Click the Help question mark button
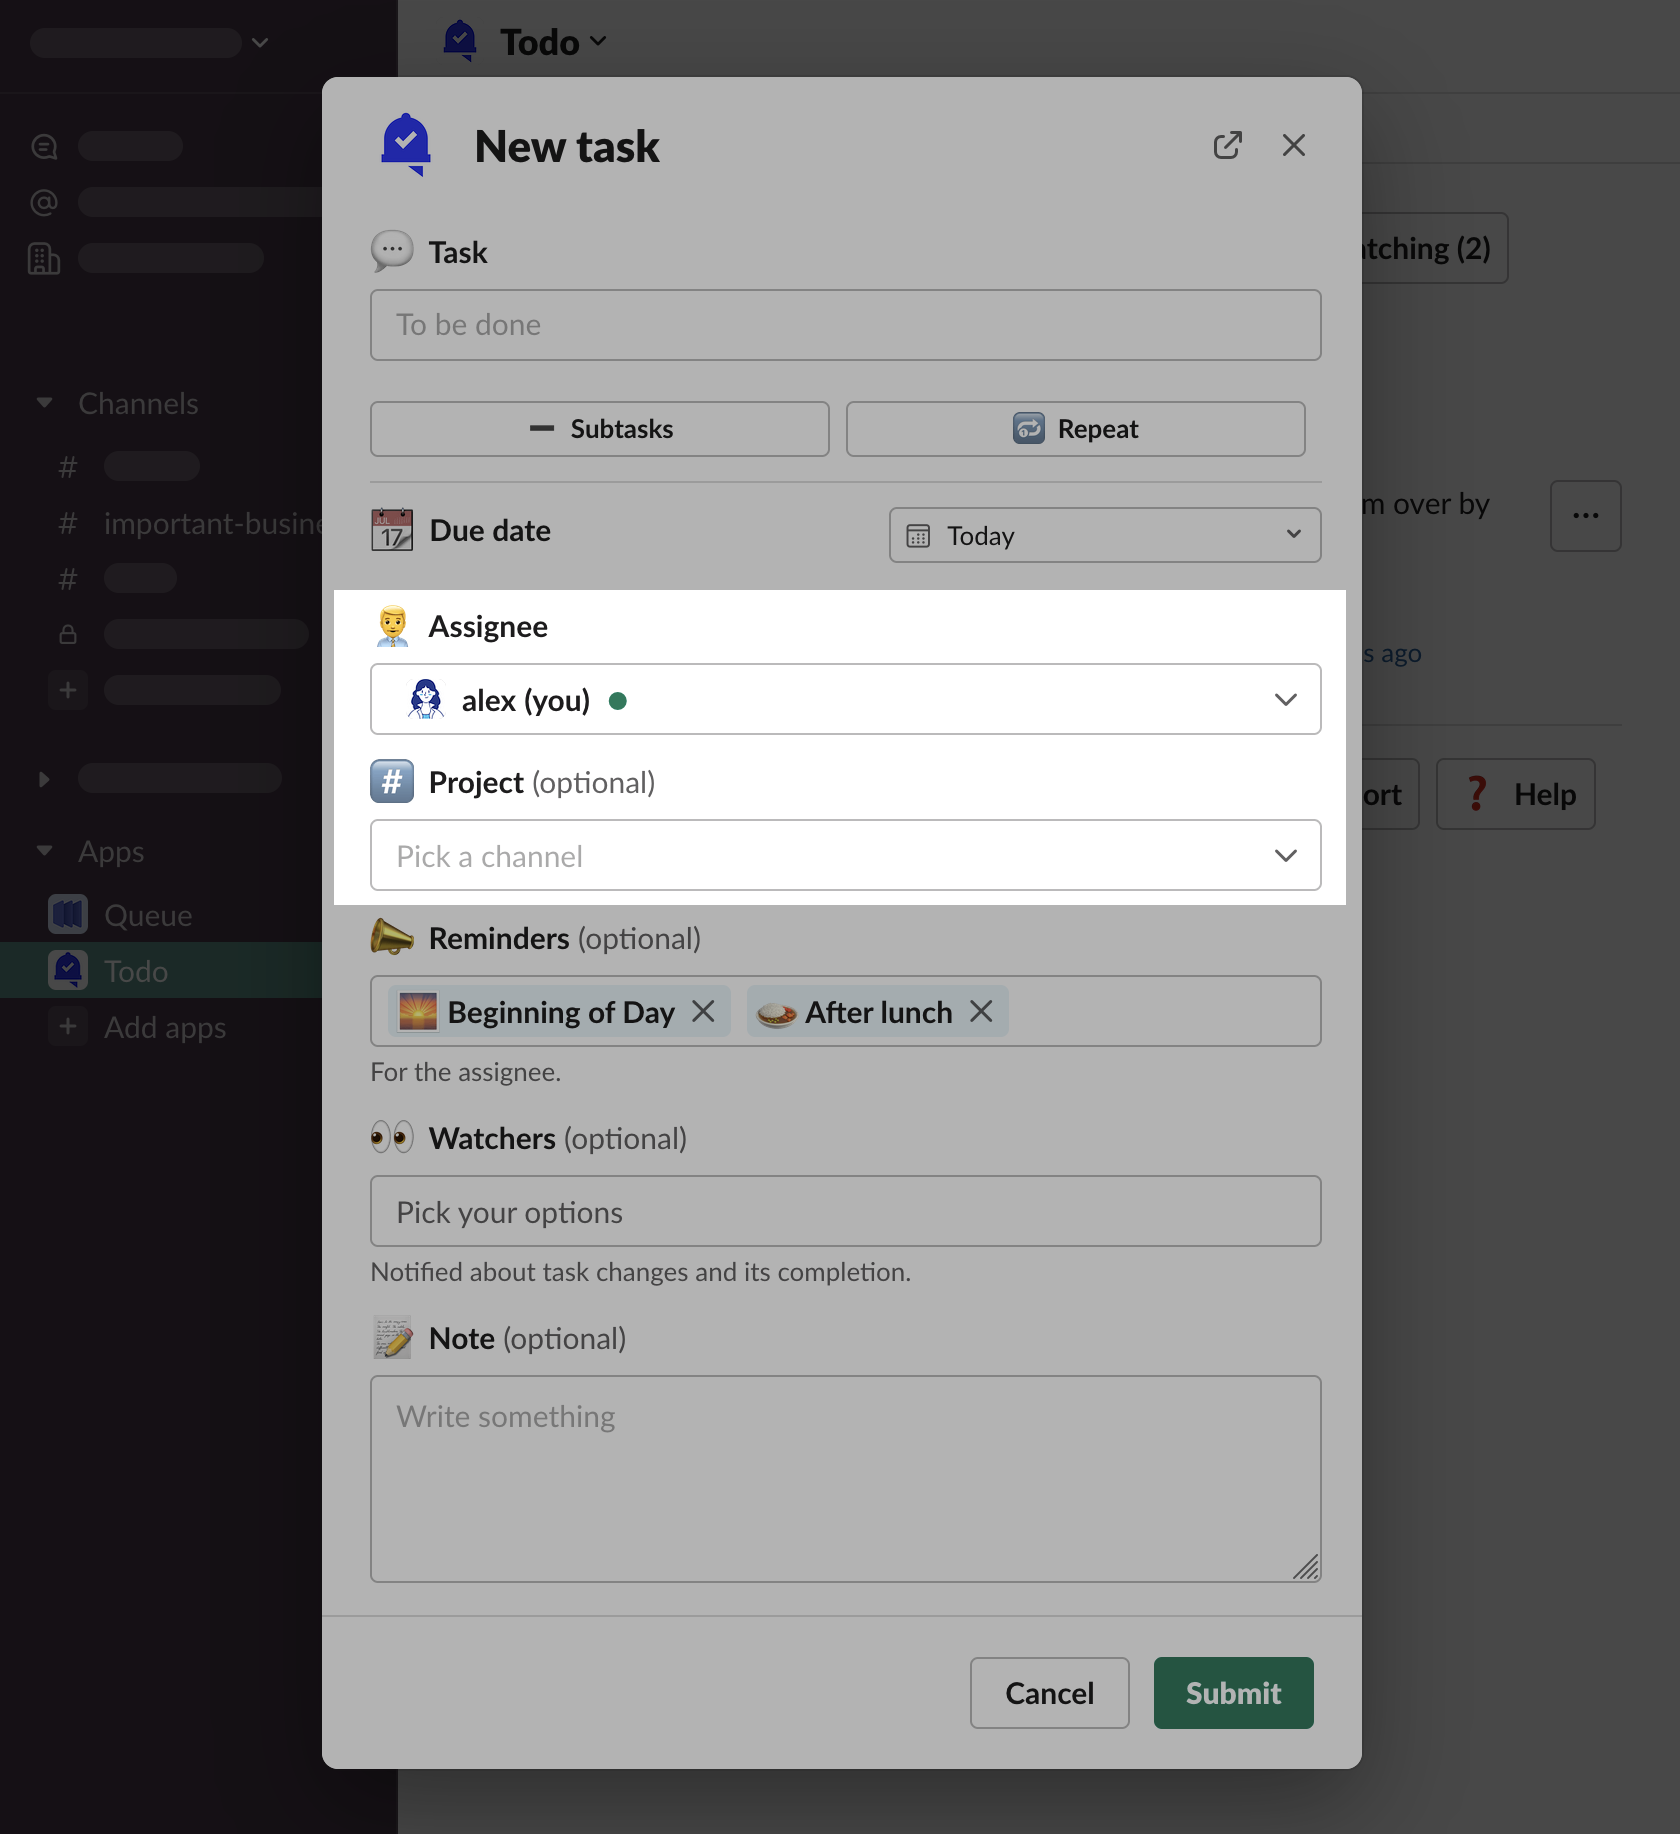This screenshot has height=1834, width=1680. click(1515, 794)
